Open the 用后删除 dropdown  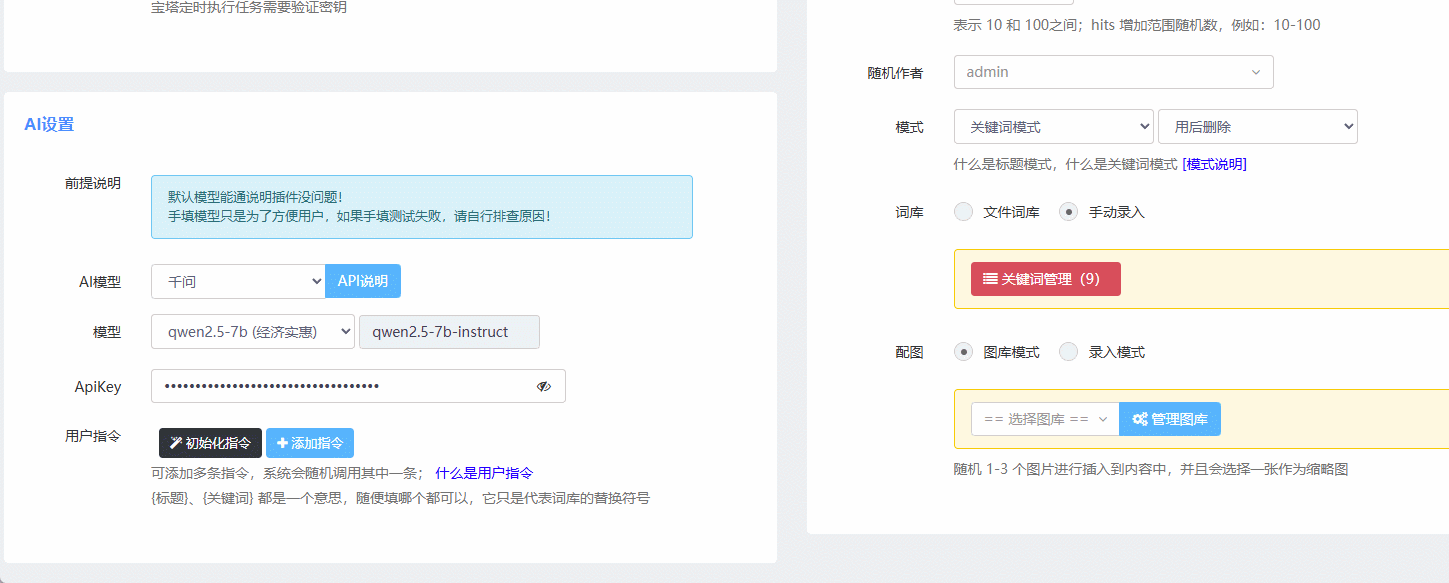point(1257,127)
